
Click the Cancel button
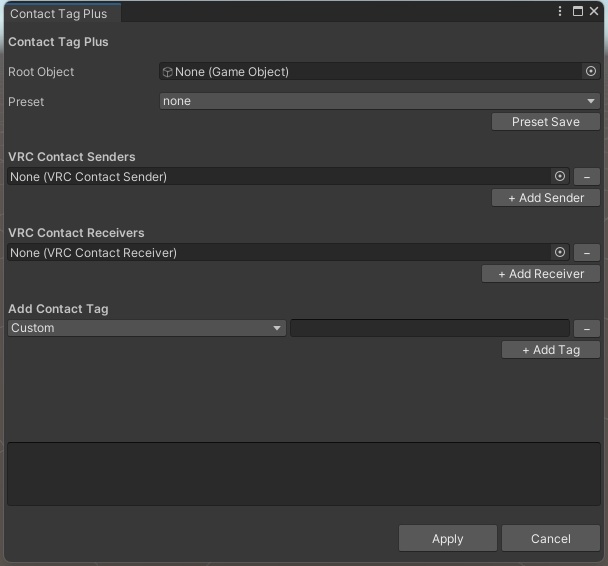tap(551, 538)
